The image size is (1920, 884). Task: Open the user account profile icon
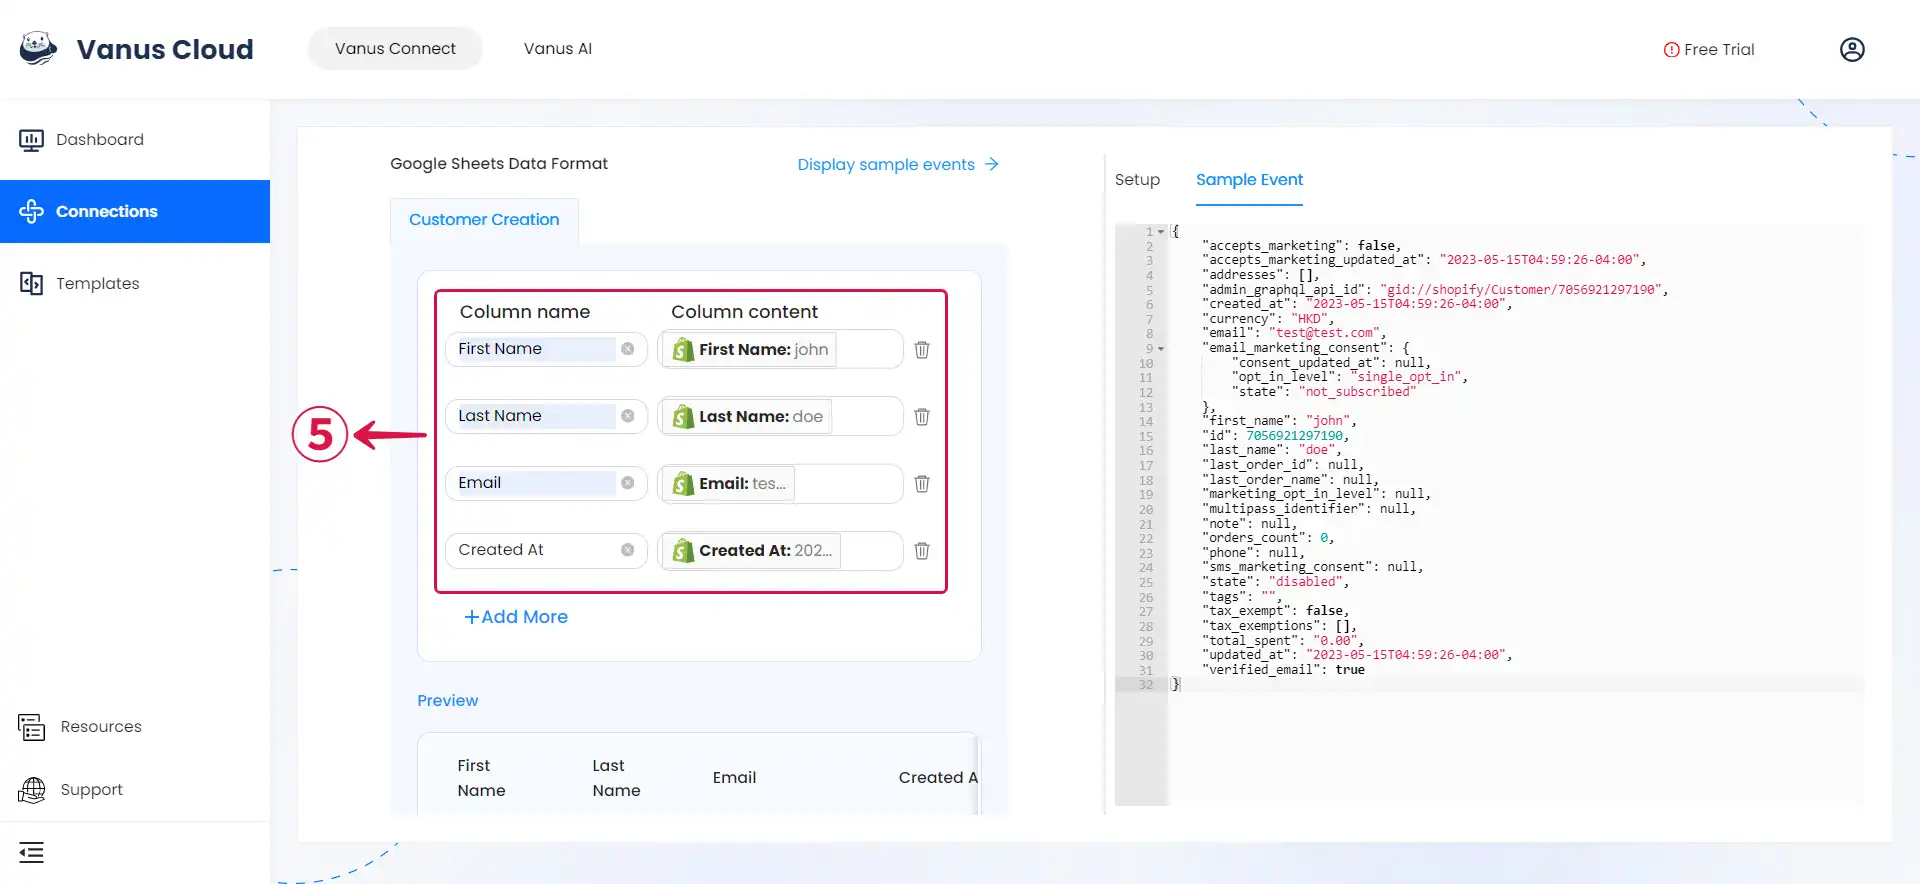pyautogui.click(x=1852, y=50)
